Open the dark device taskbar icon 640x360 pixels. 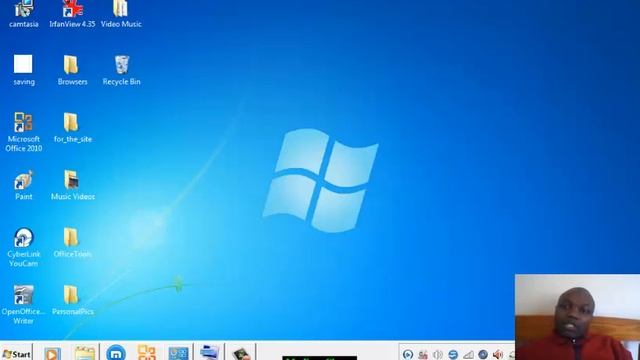pos(241,353)
